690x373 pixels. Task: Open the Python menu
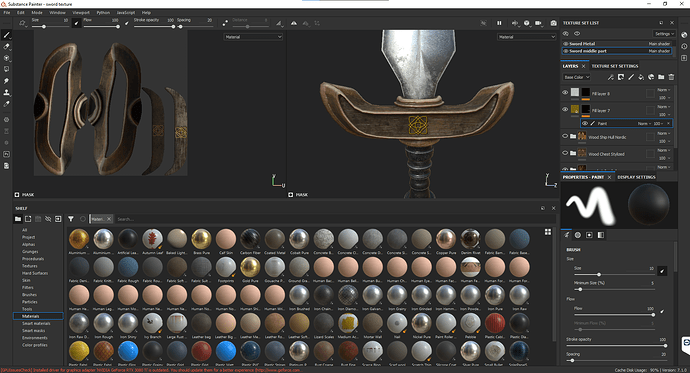tap(103, 12)
